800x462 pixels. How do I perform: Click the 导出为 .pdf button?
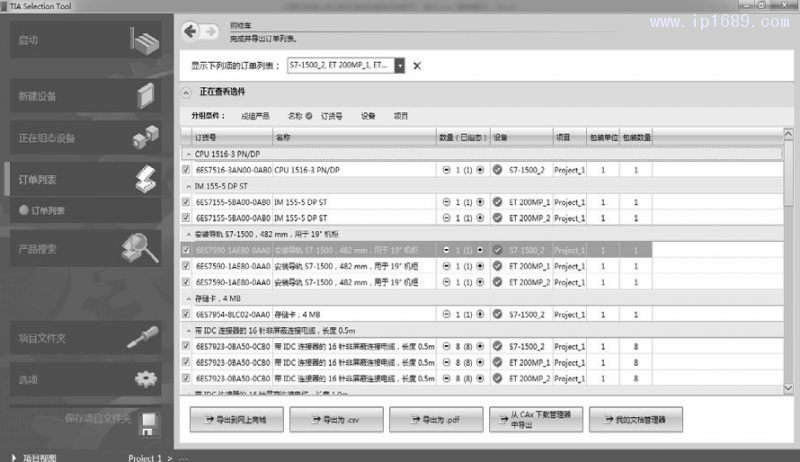point(428,420)
